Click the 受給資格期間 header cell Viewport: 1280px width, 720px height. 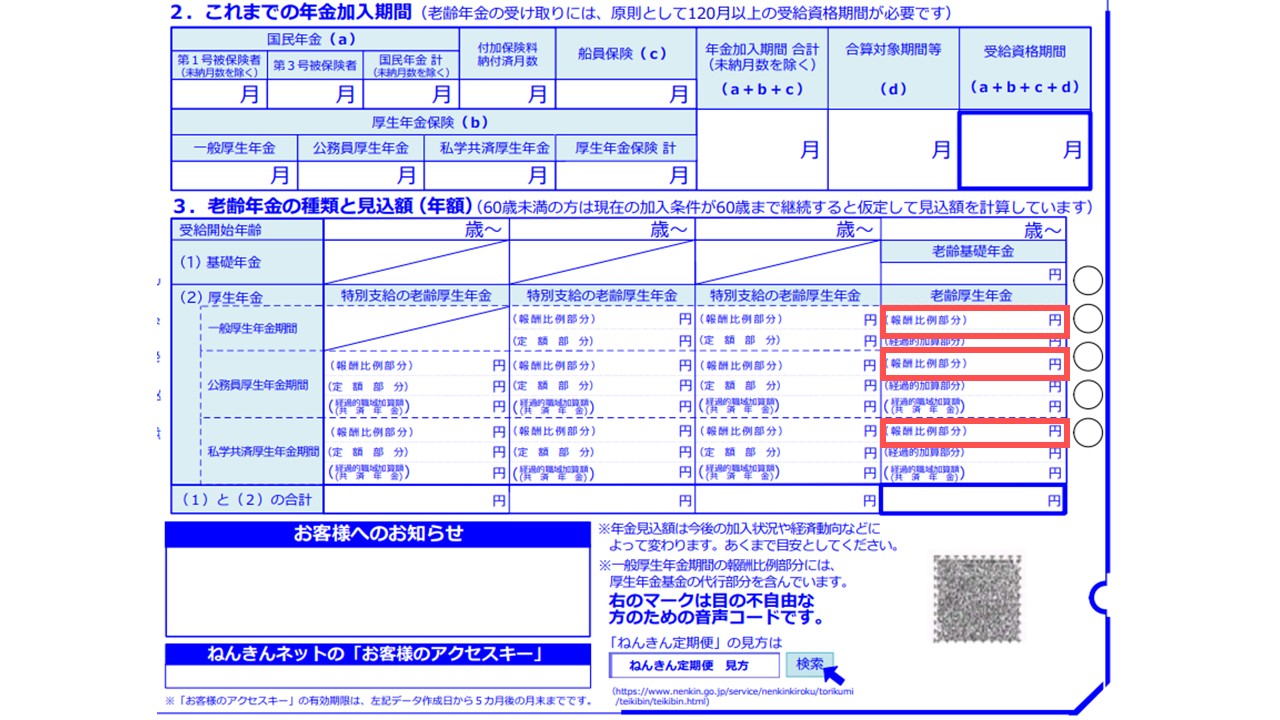click(x=1025, y=69)
